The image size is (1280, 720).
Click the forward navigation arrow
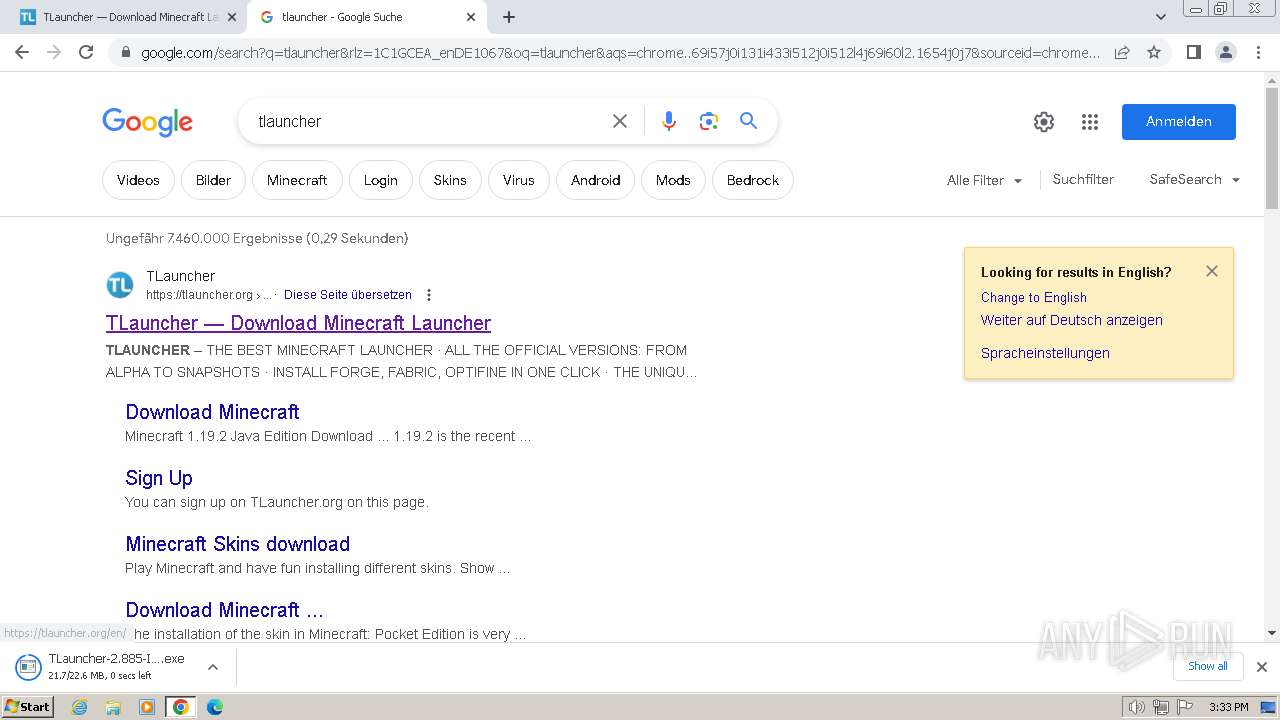[54, 52]
